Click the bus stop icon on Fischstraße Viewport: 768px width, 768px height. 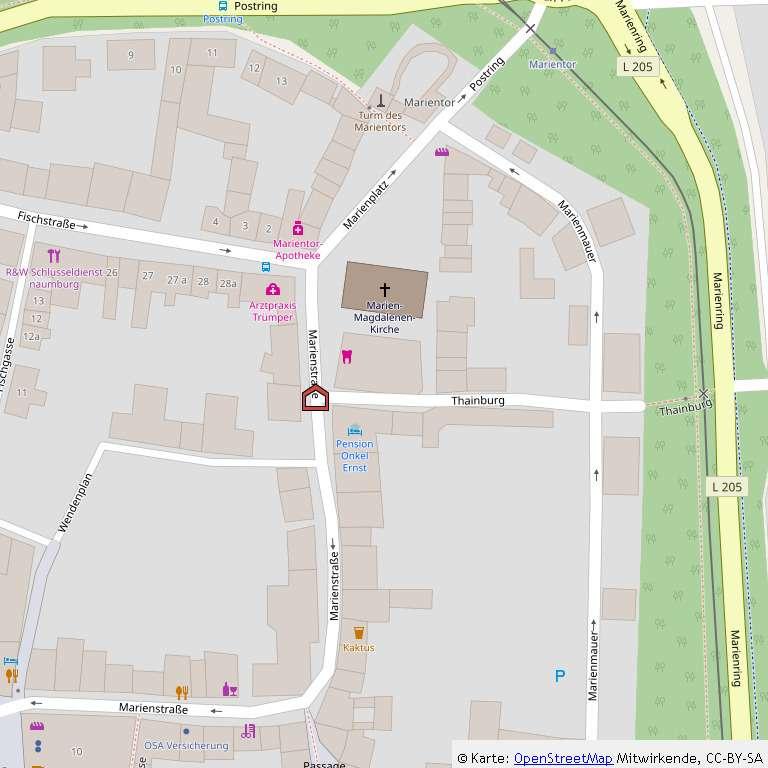(265, 267)
